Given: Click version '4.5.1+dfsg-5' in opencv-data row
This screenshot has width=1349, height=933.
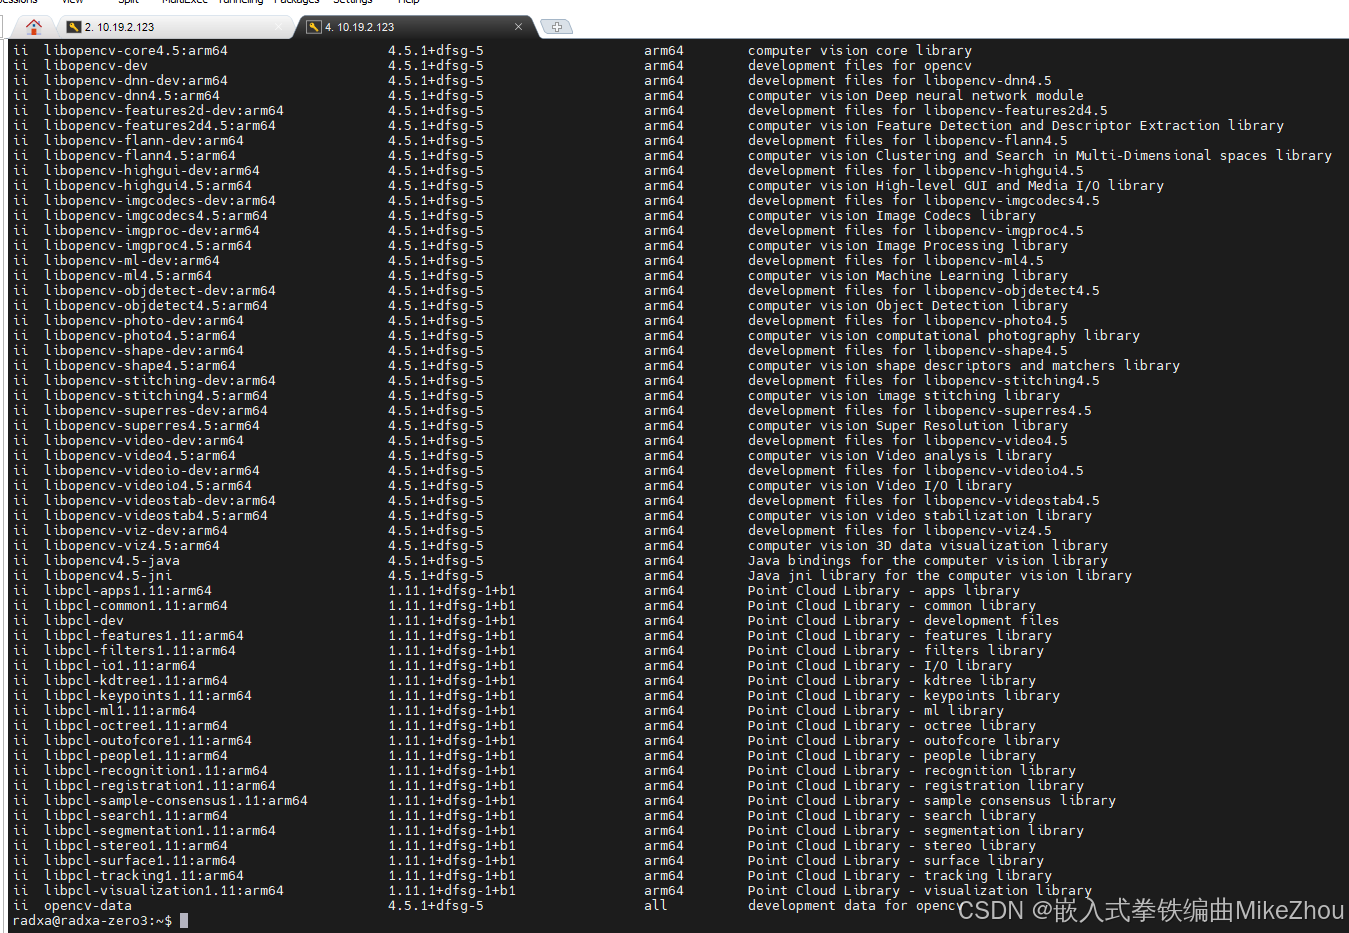Looking at the screenshot, I should pos(436,905).
